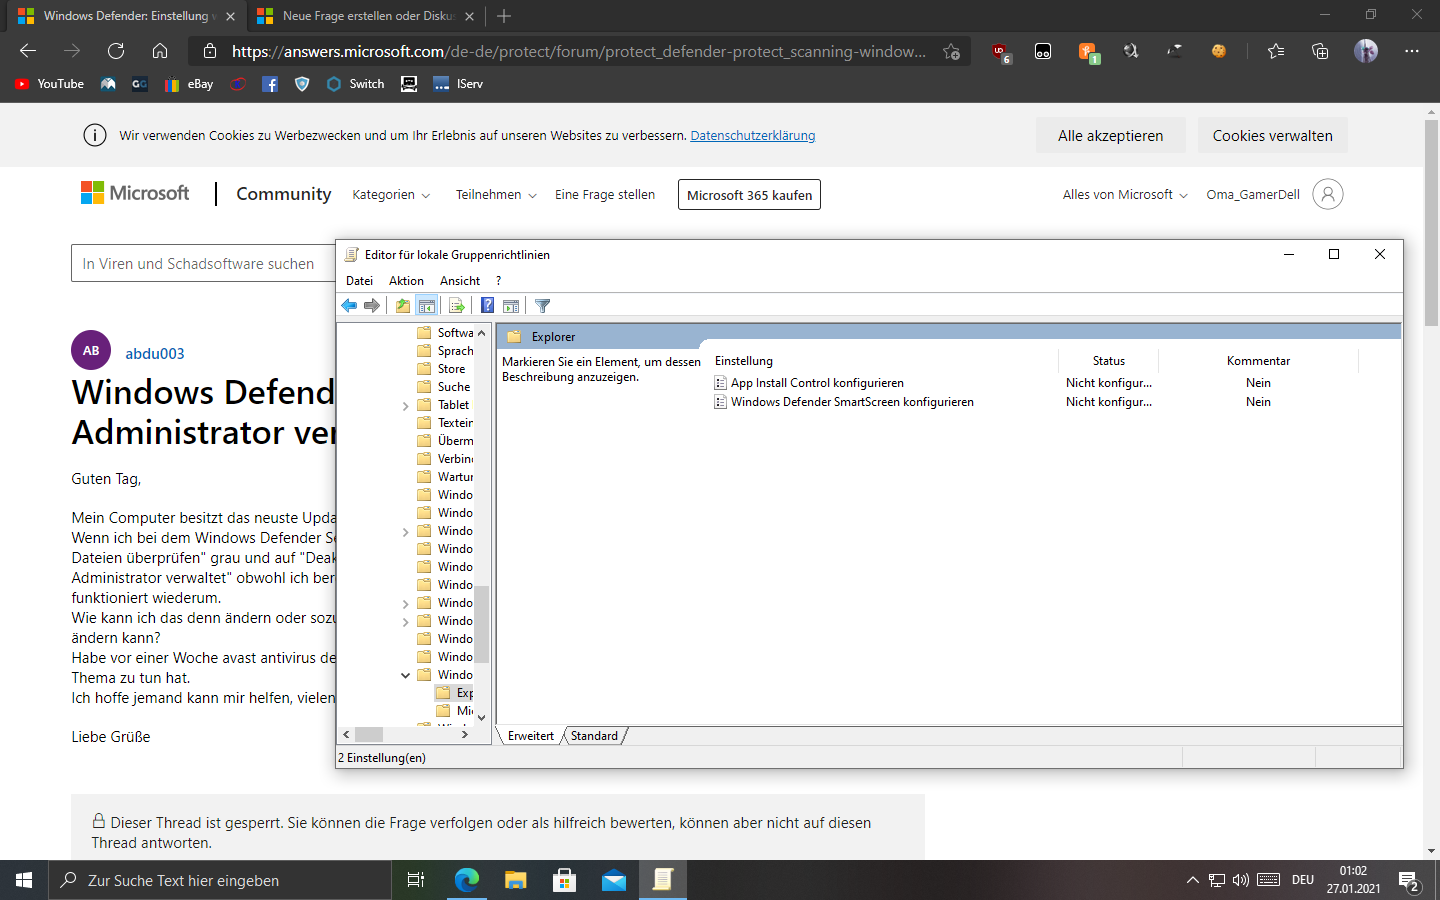Image resolution: width=1440 pixels, height=900 pixels.
Task: Select Windows Defender SmartScreen konfigurieren setting
Action: pos(851,402)
